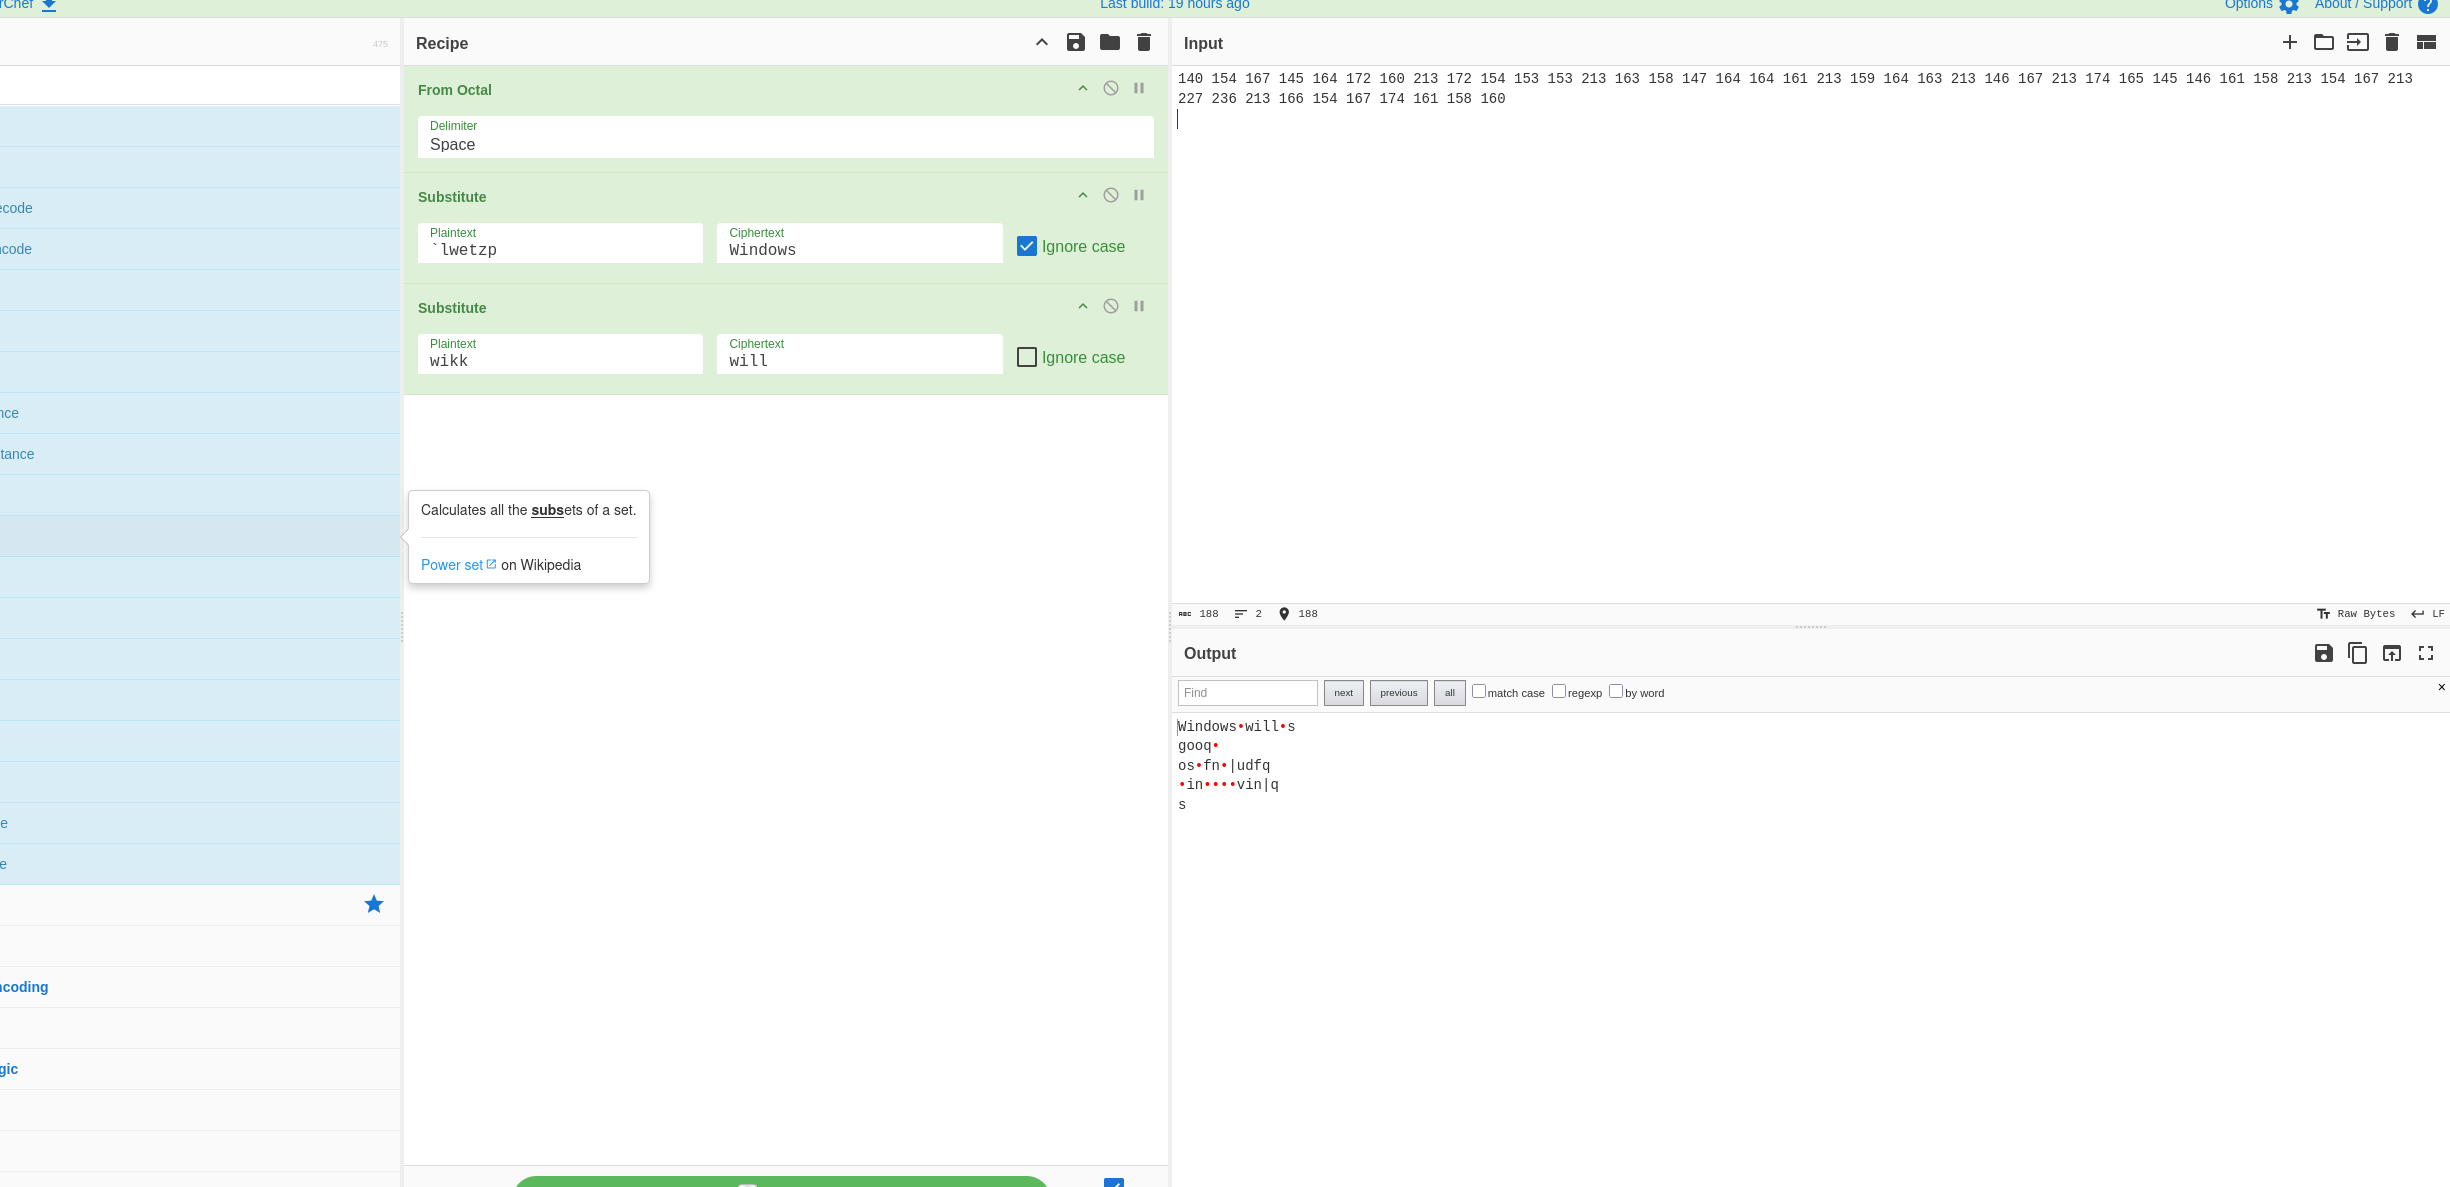Collapse the From Octal operation

tap(1082, 88)
